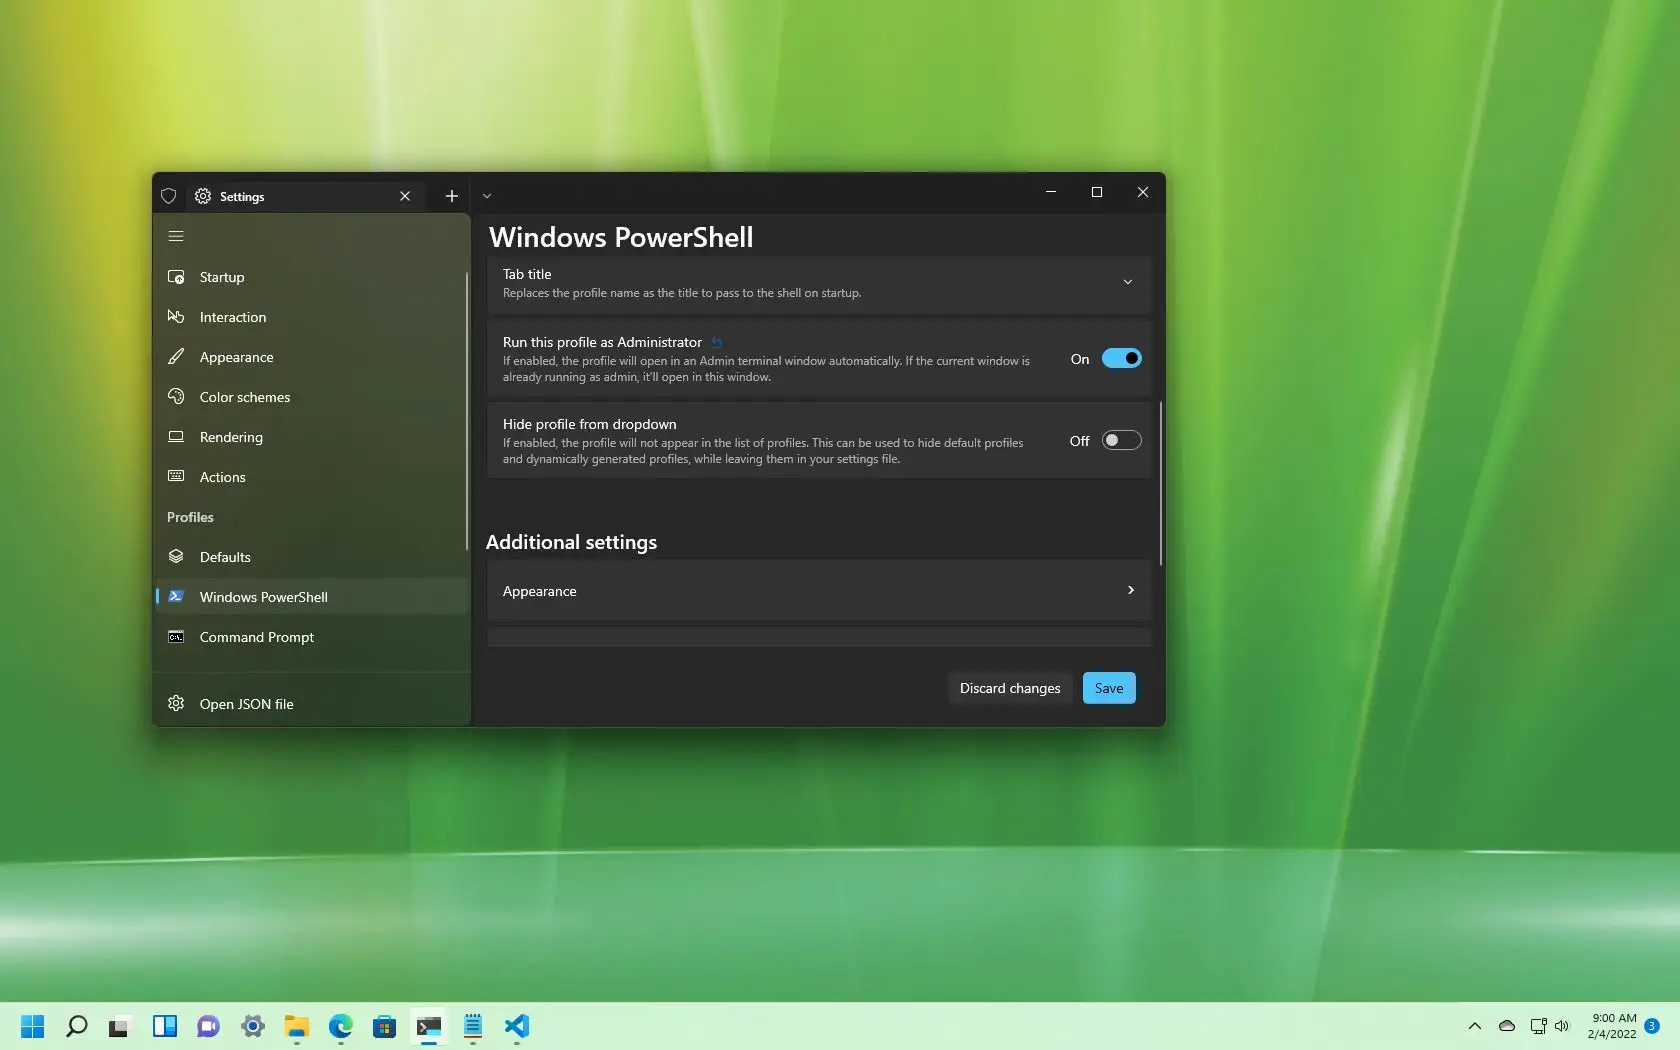This screenshot has width=1680, height=1050.
Task: Toggle the hamburger menu in the sidebar
Action: pos(176,236)
